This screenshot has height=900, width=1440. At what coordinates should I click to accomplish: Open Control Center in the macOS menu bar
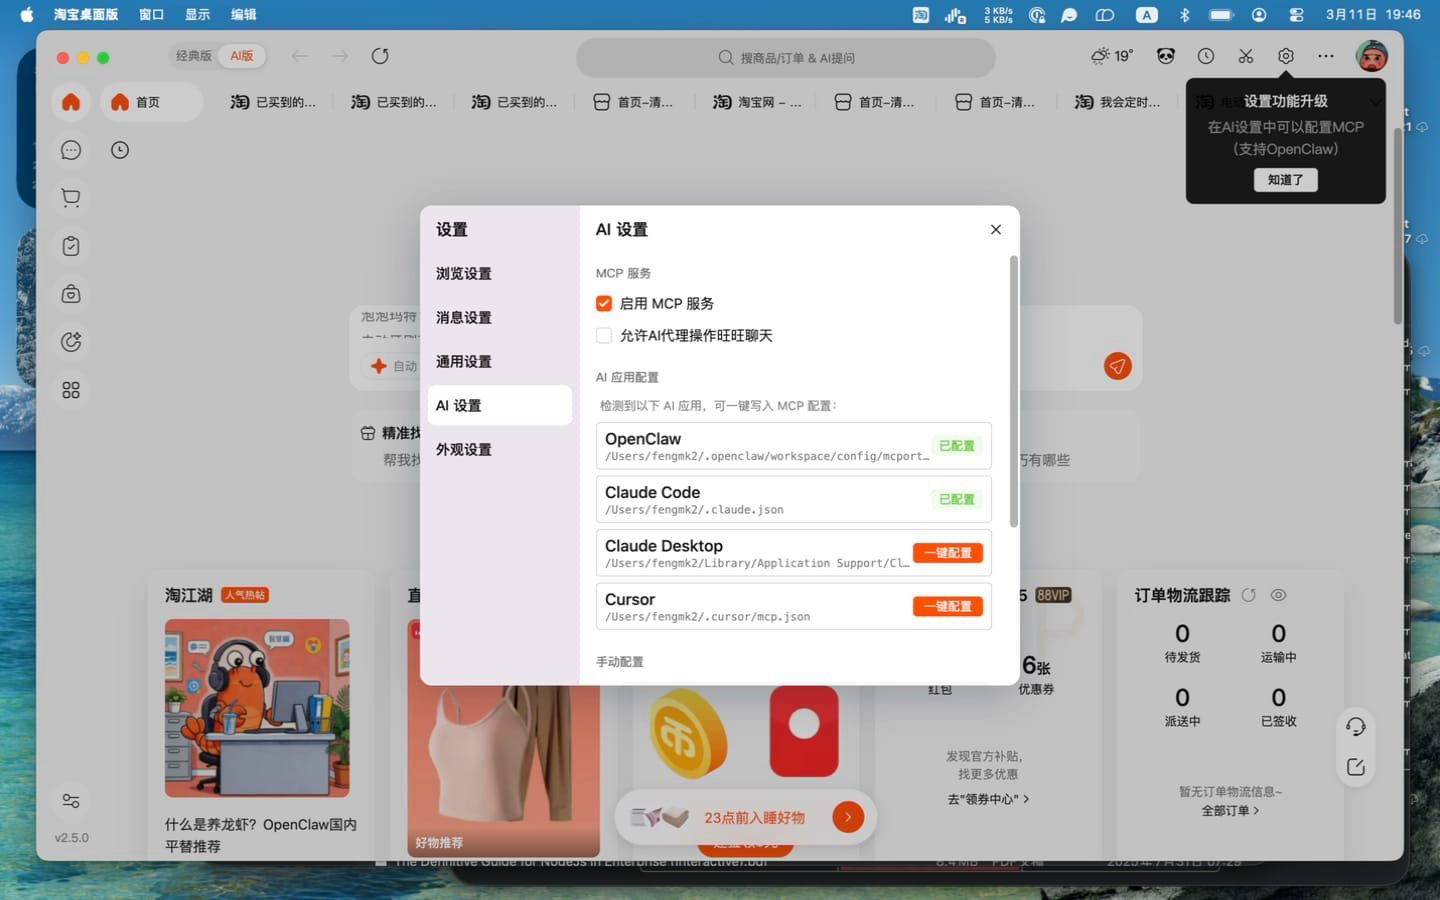[1297, 14]
